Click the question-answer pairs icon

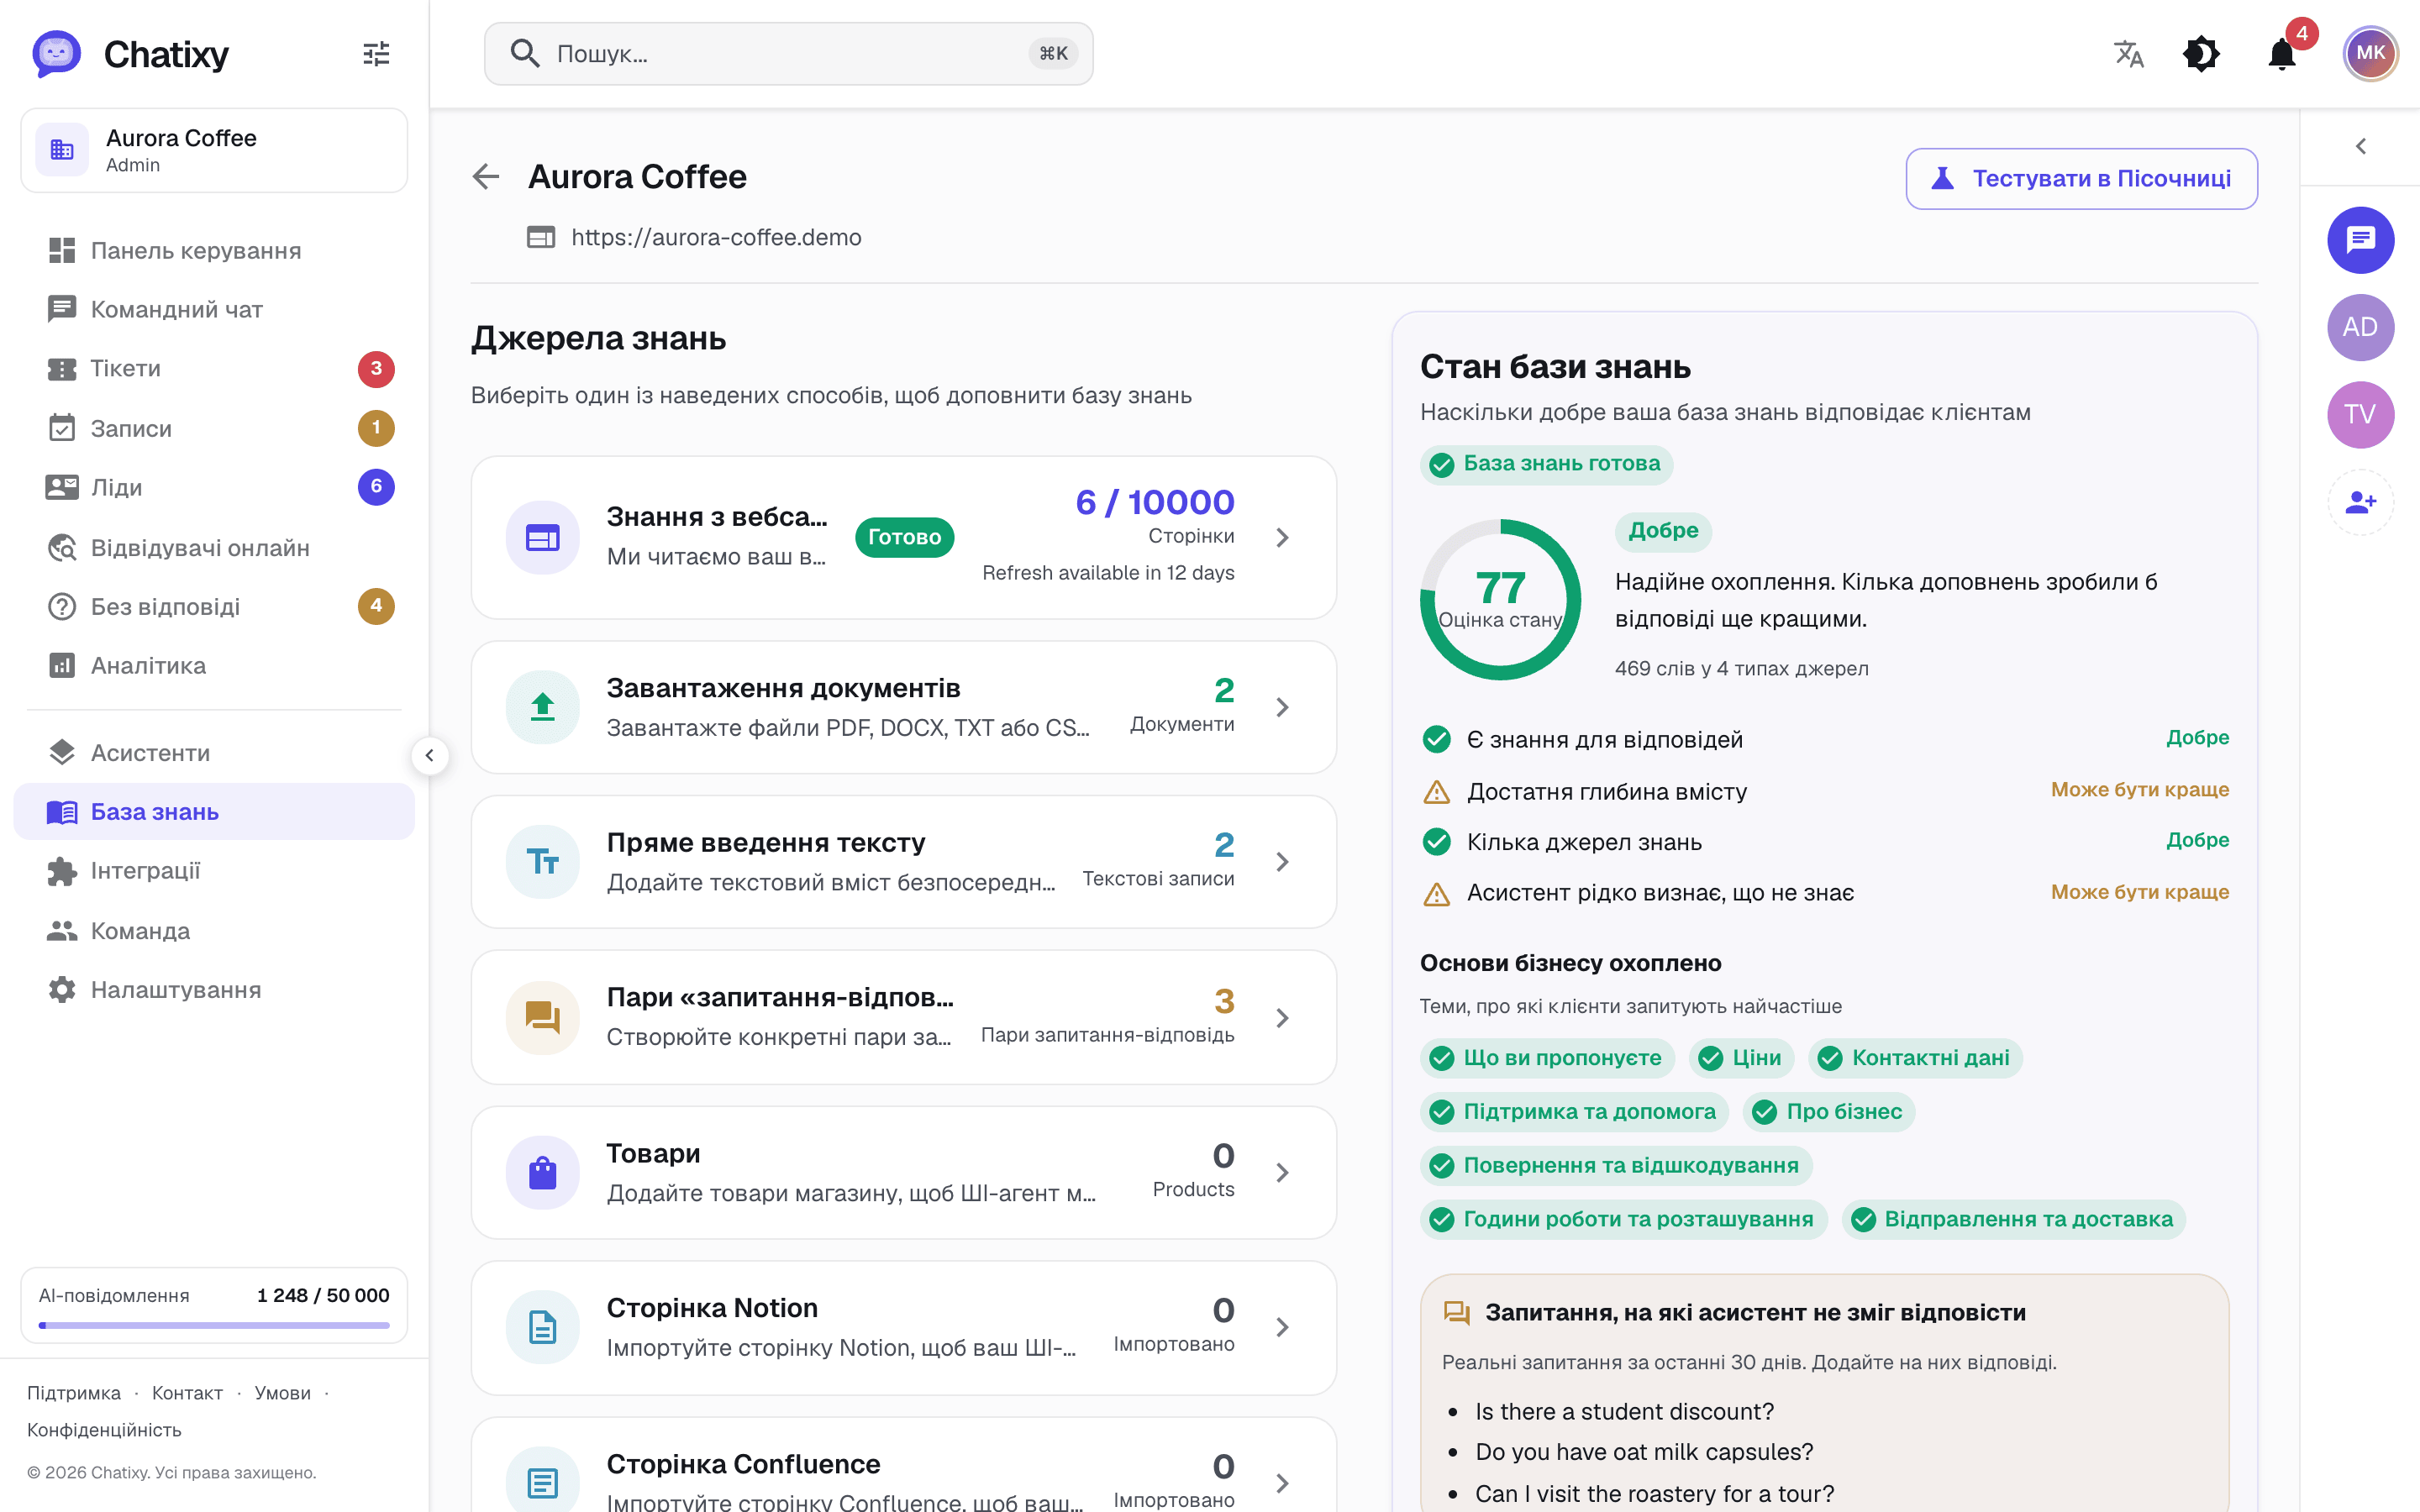(542, 1017)
